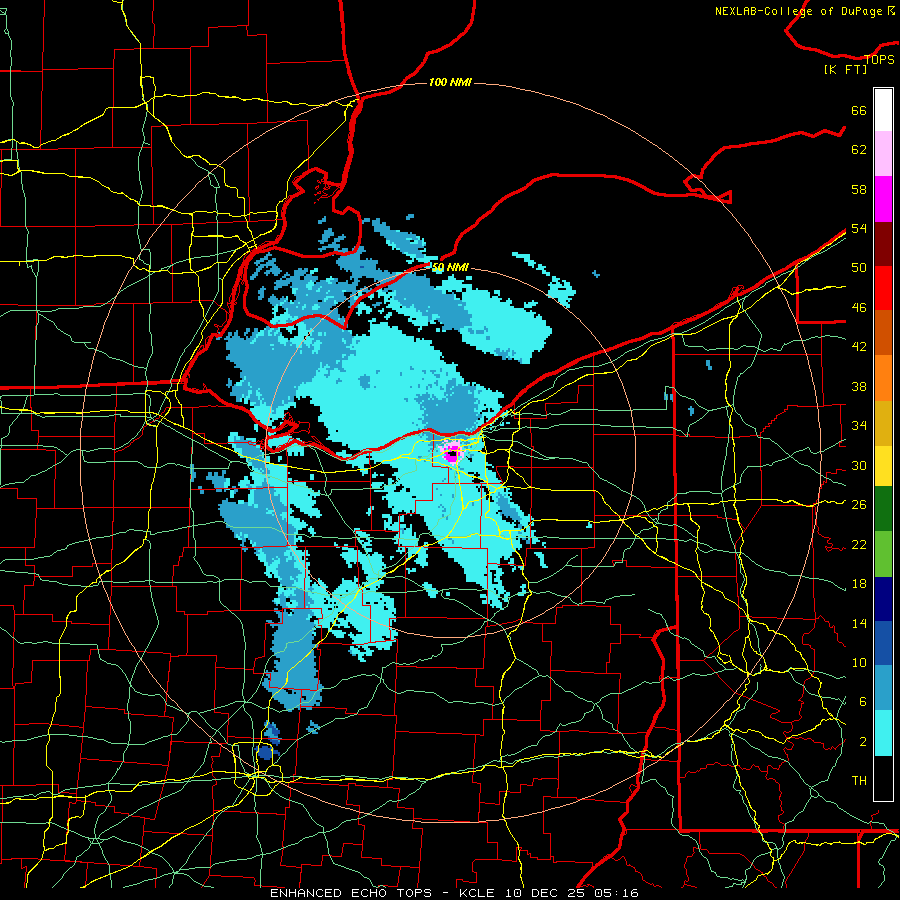The height and width of the screenshot is (900, 900).
Task: Click the cyan swatch beside label 2
Action: click(883, 733)
